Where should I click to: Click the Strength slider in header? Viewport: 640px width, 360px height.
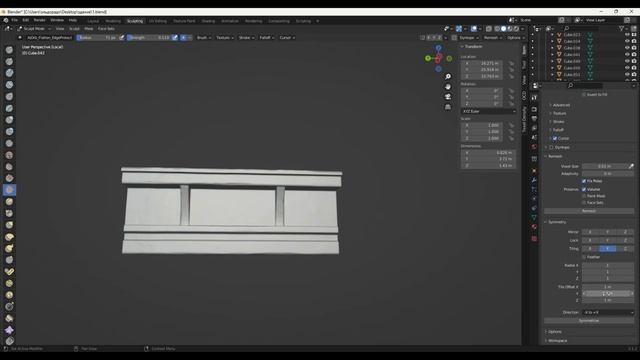pos(149,38)
